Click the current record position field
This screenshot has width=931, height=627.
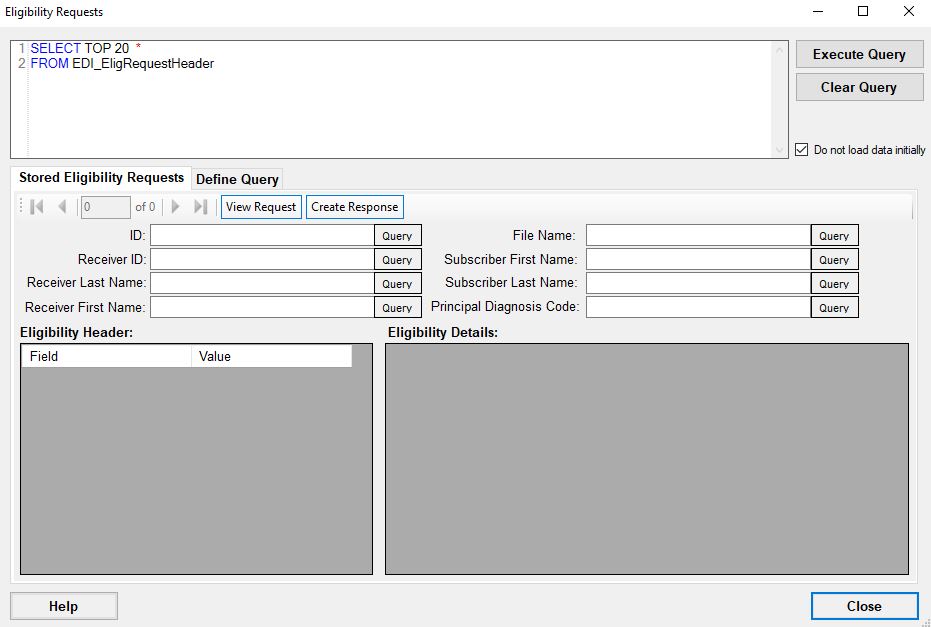(106, 207)
